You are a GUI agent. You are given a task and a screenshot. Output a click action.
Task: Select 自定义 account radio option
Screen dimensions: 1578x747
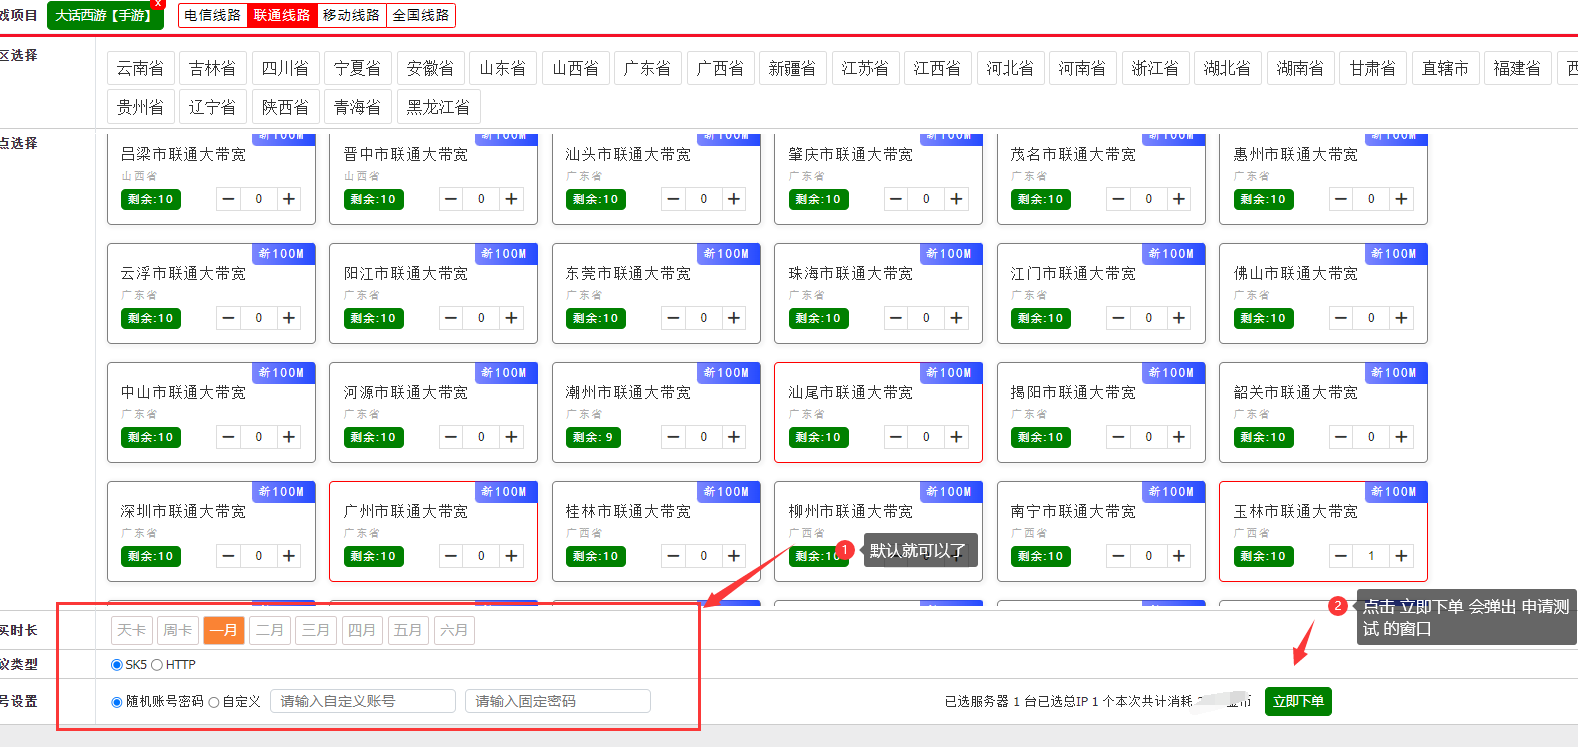click(x=214, y=702)
